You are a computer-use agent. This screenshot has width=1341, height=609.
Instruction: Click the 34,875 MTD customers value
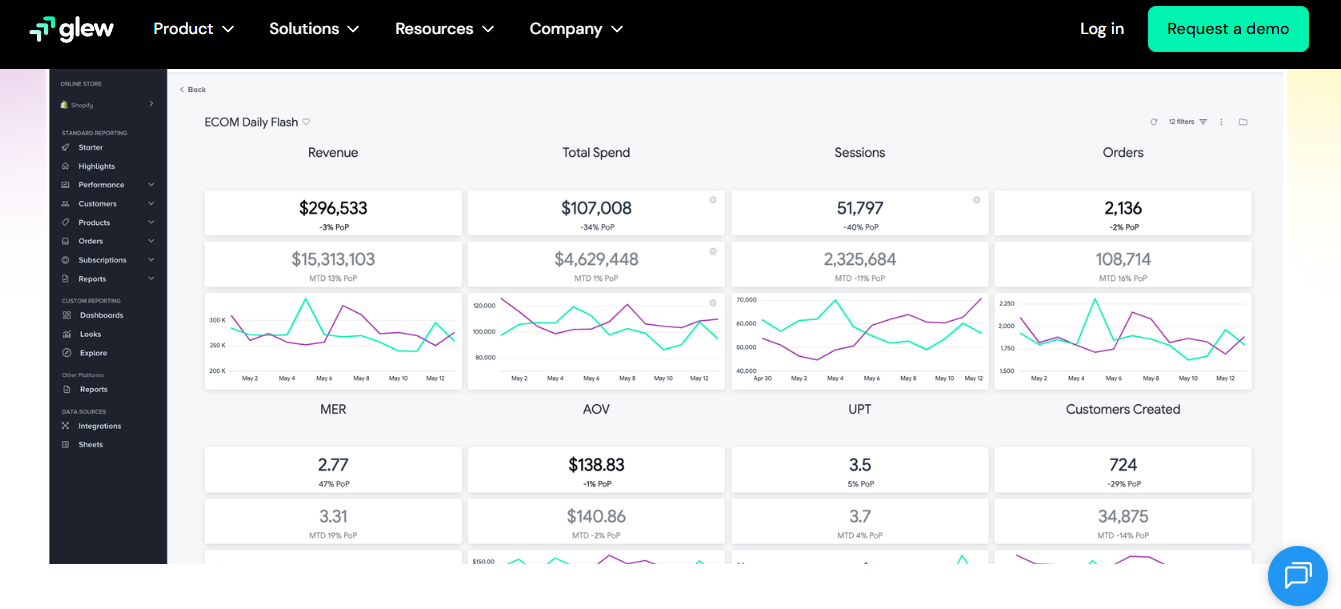(x=1123, y=516)
